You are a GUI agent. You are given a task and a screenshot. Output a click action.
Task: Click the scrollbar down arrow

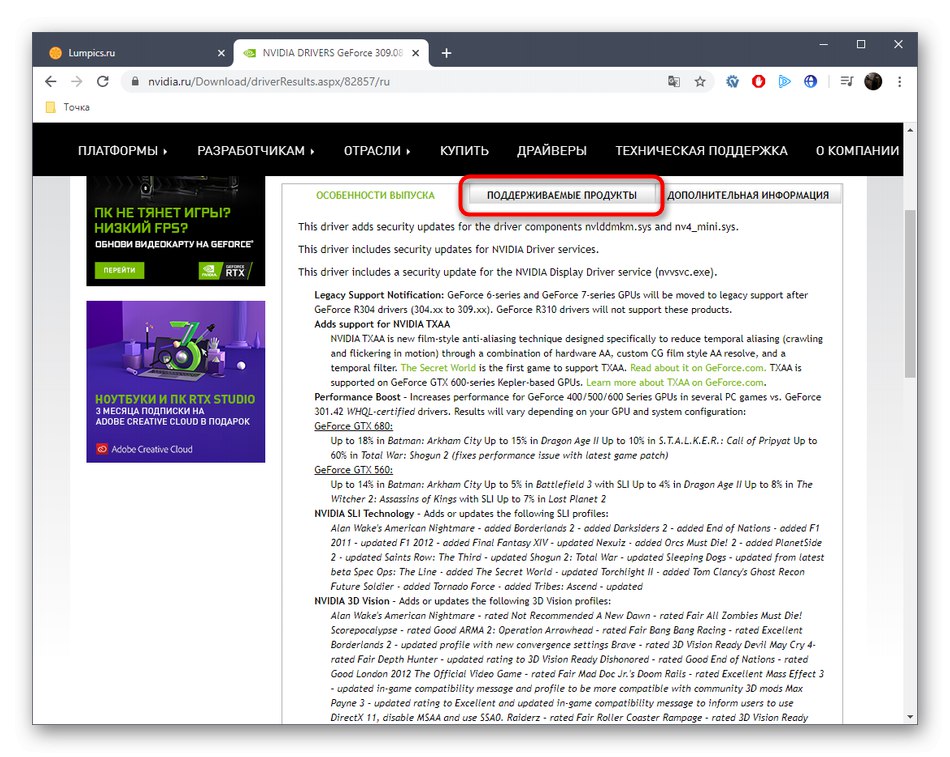[x=910, y=717]
